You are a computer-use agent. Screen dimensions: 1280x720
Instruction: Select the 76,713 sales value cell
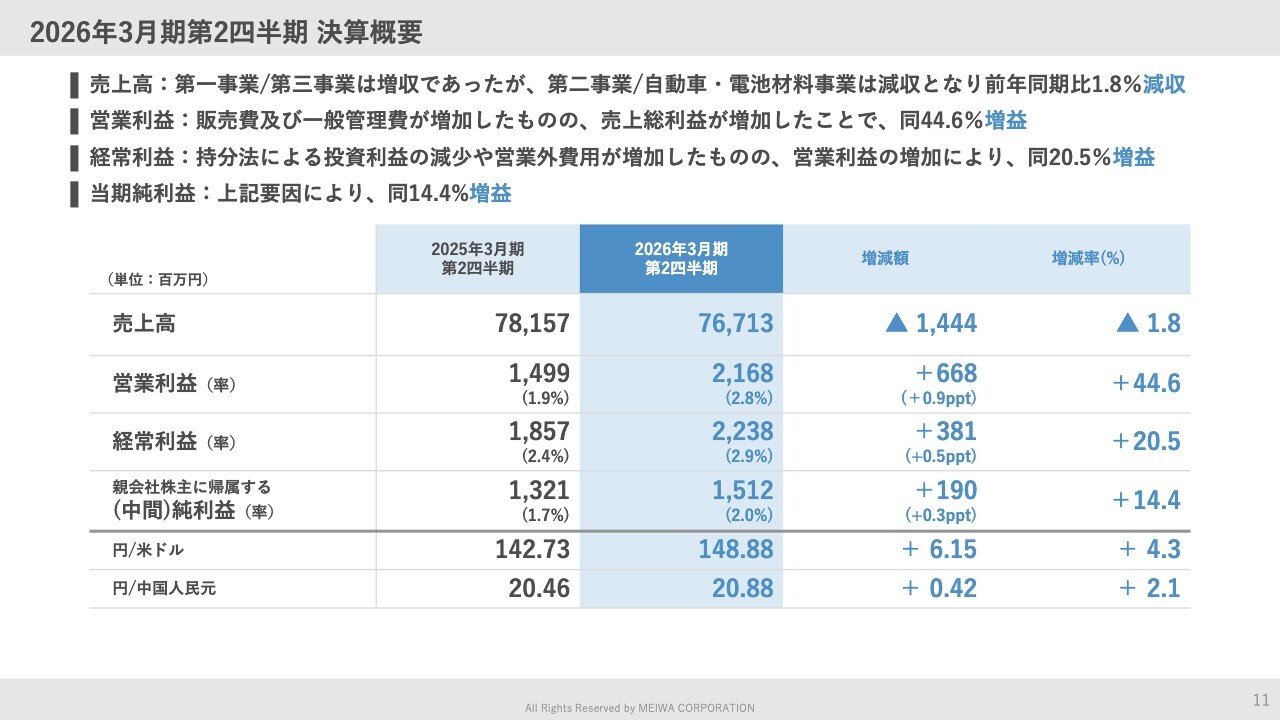coord(735,324)
